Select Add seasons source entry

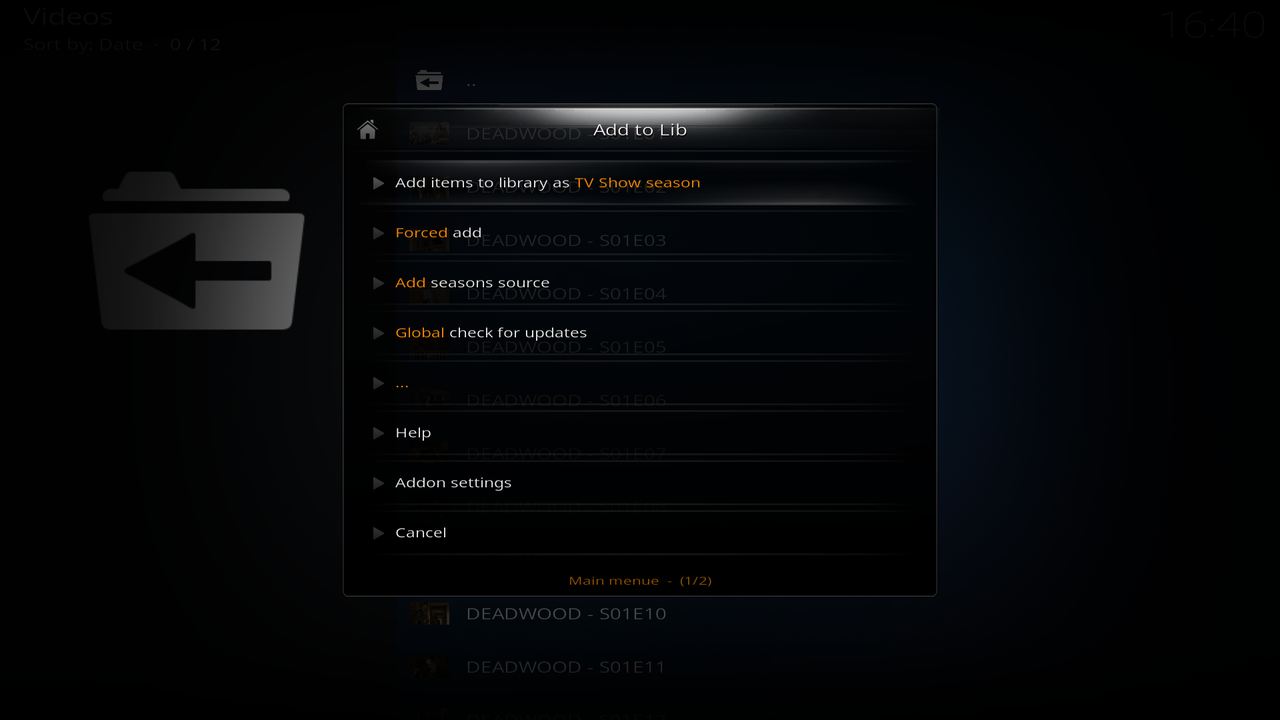pyautogui.click(x=640, y=283)
